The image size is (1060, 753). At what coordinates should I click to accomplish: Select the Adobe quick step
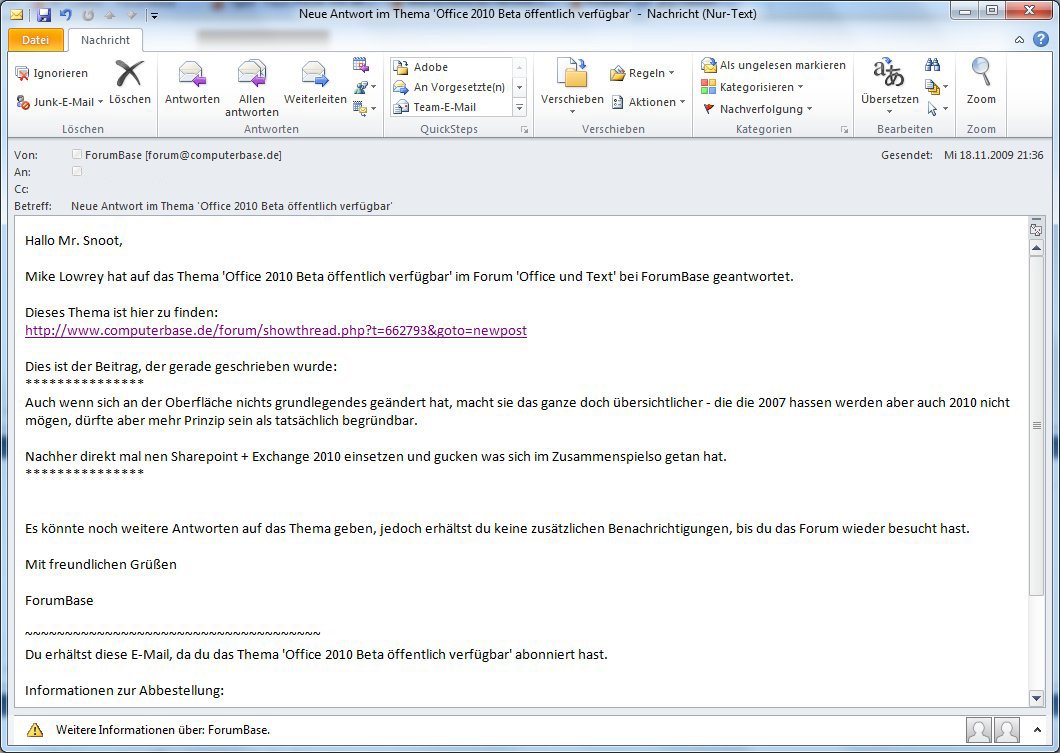[450, 67]
